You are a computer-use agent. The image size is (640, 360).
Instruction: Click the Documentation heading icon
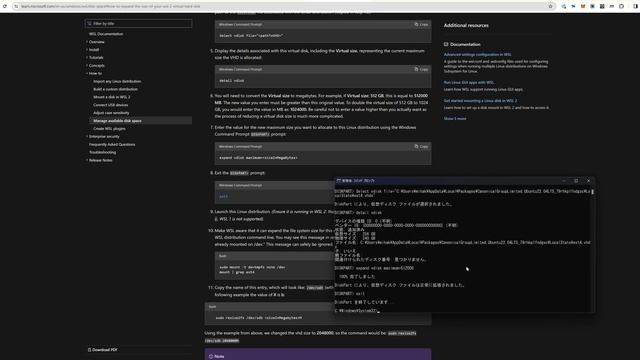coord(446,44)
